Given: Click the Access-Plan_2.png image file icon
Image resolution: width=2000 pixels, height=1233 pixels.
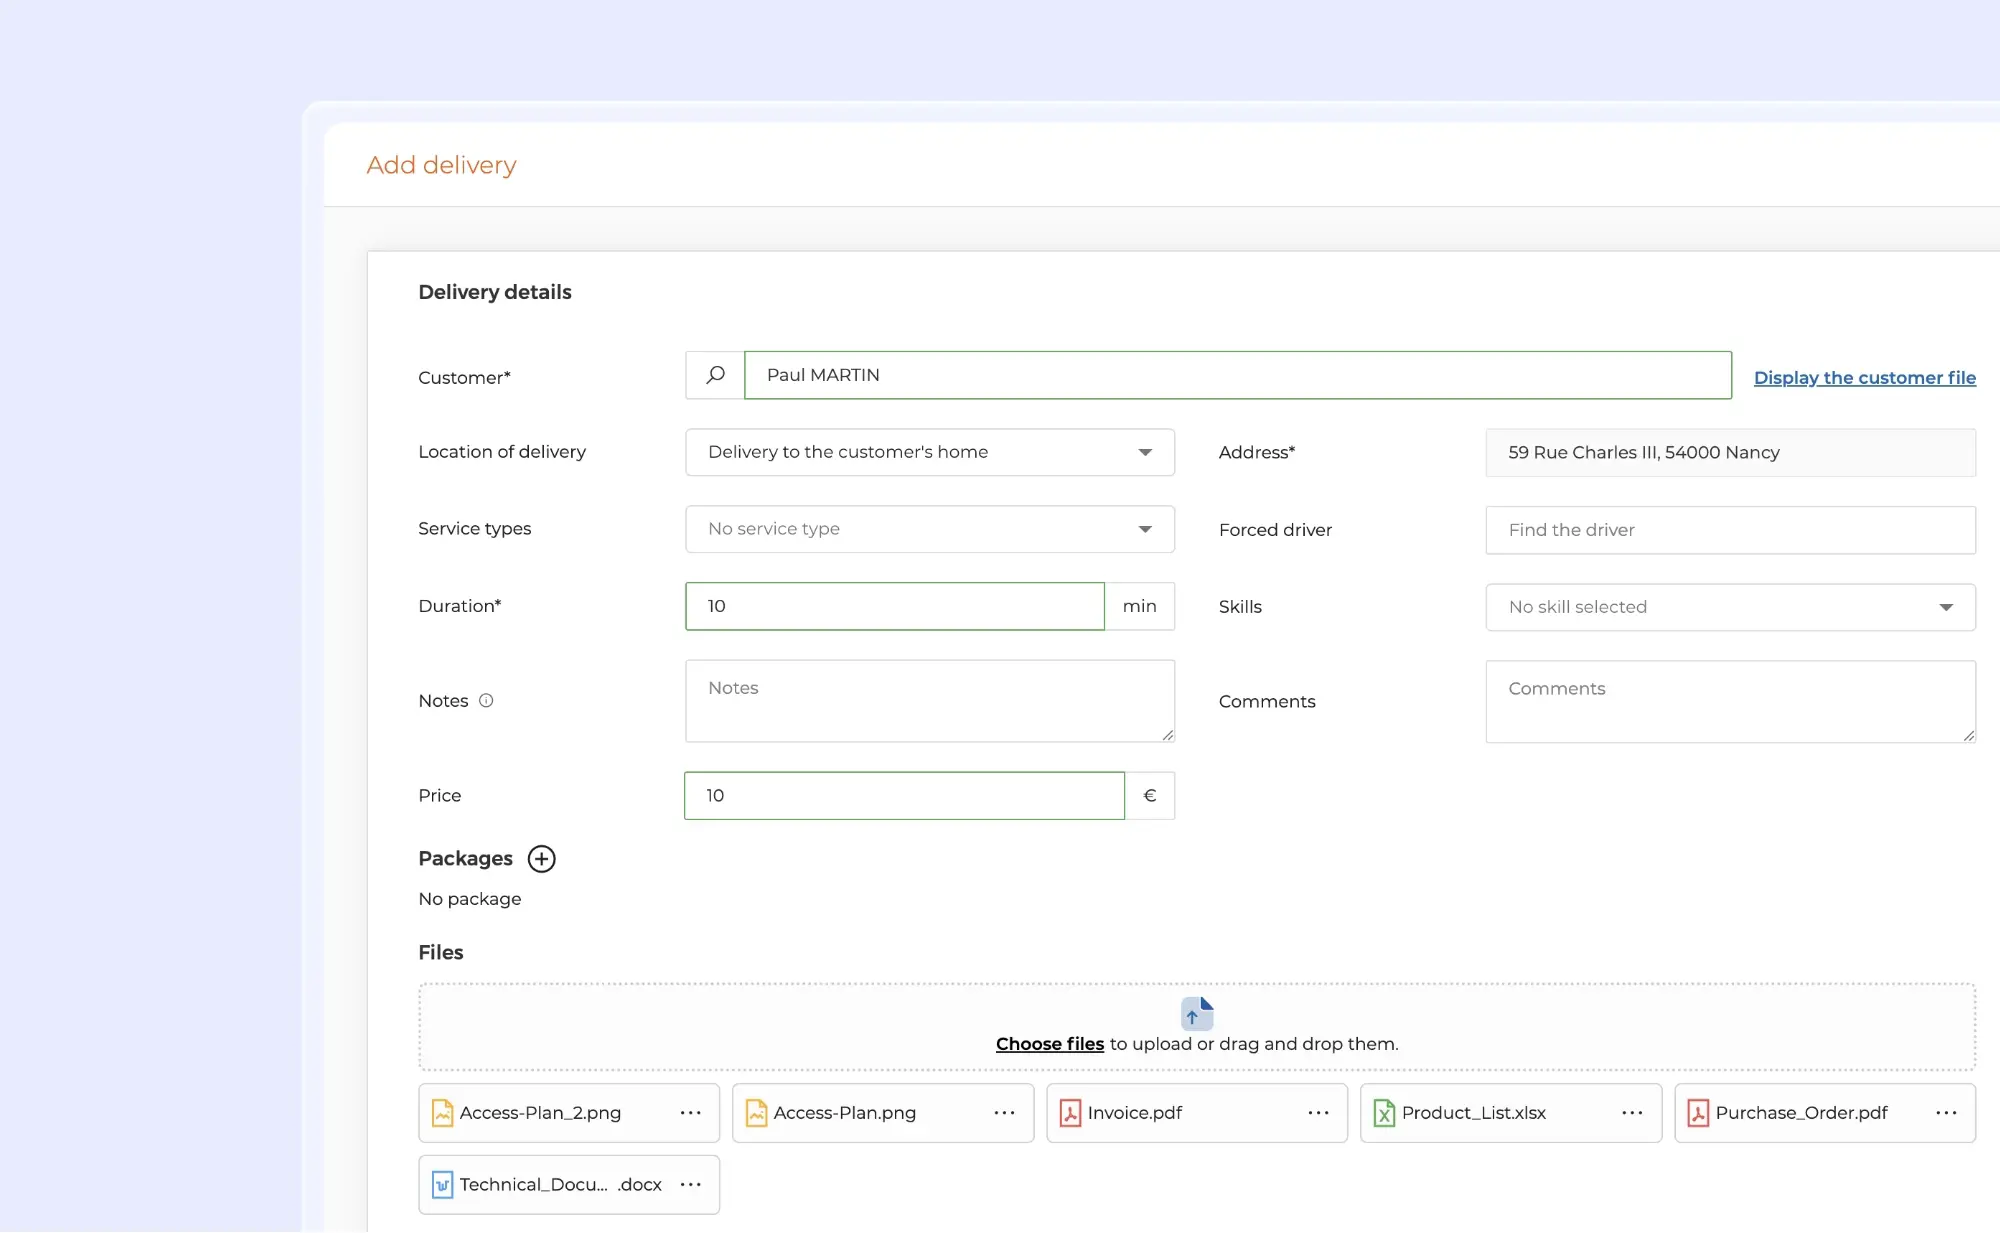Looking at the screenshot, I should [x=442, y=1113].
